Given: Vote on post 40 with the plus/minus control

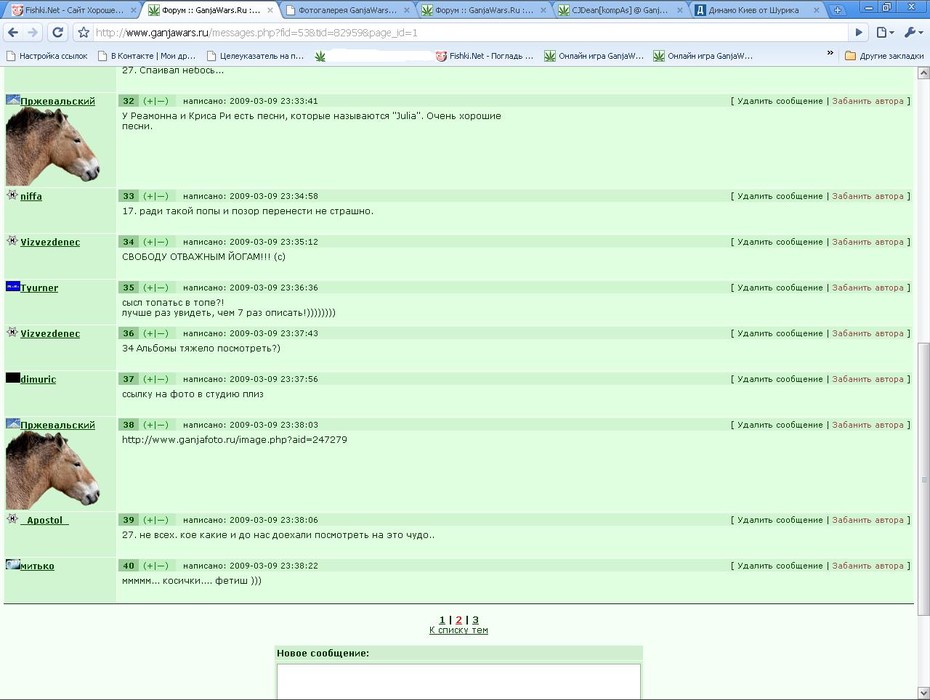Looking at the screenshot, I should (x=156, y=566).
